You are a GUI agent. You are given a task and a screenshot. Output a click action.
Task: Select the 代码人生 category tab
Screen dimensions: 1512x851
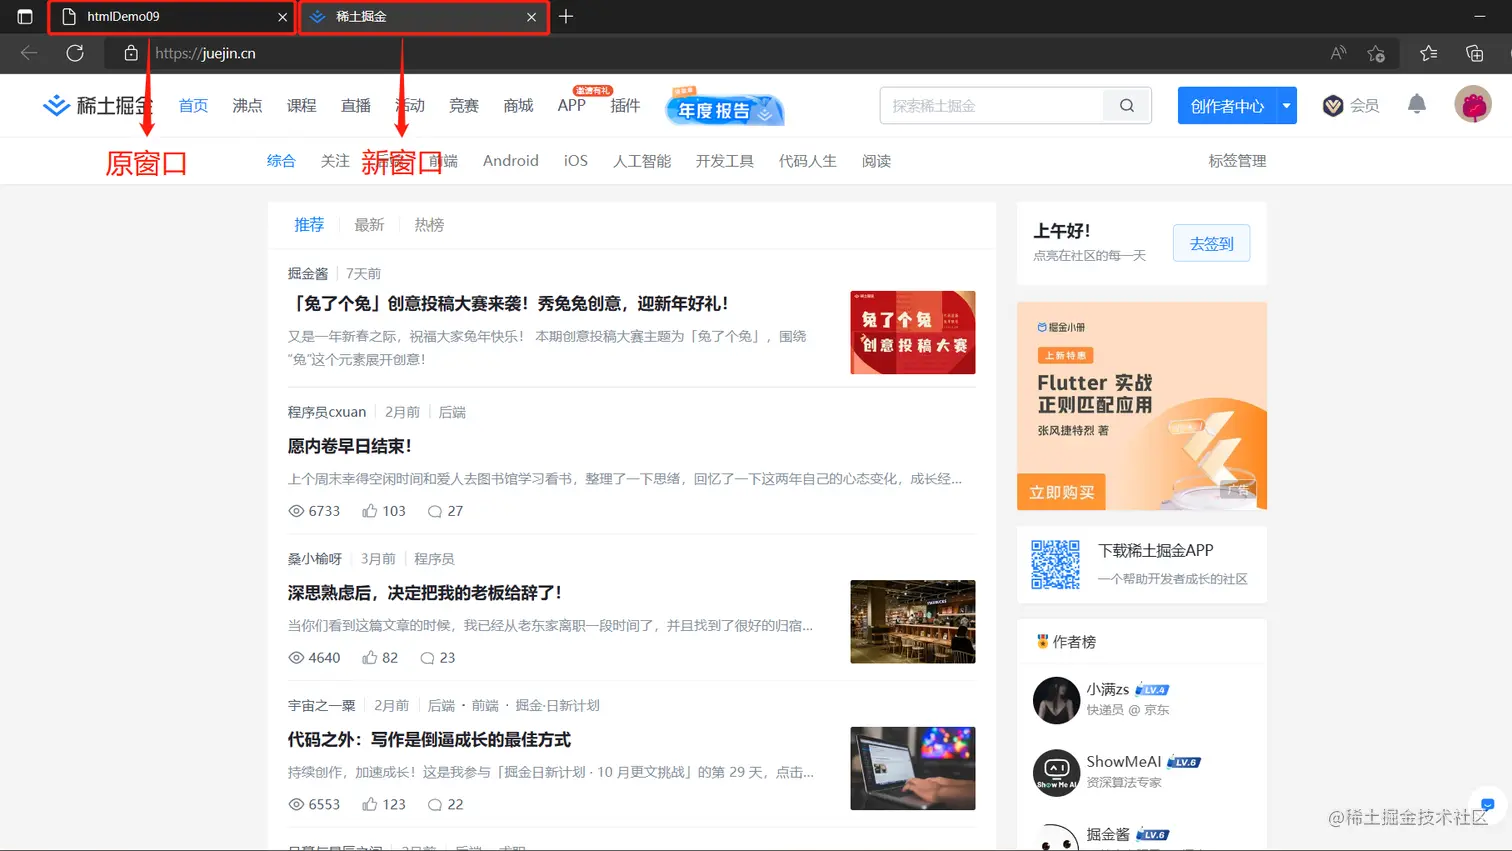tap(808, 160)
